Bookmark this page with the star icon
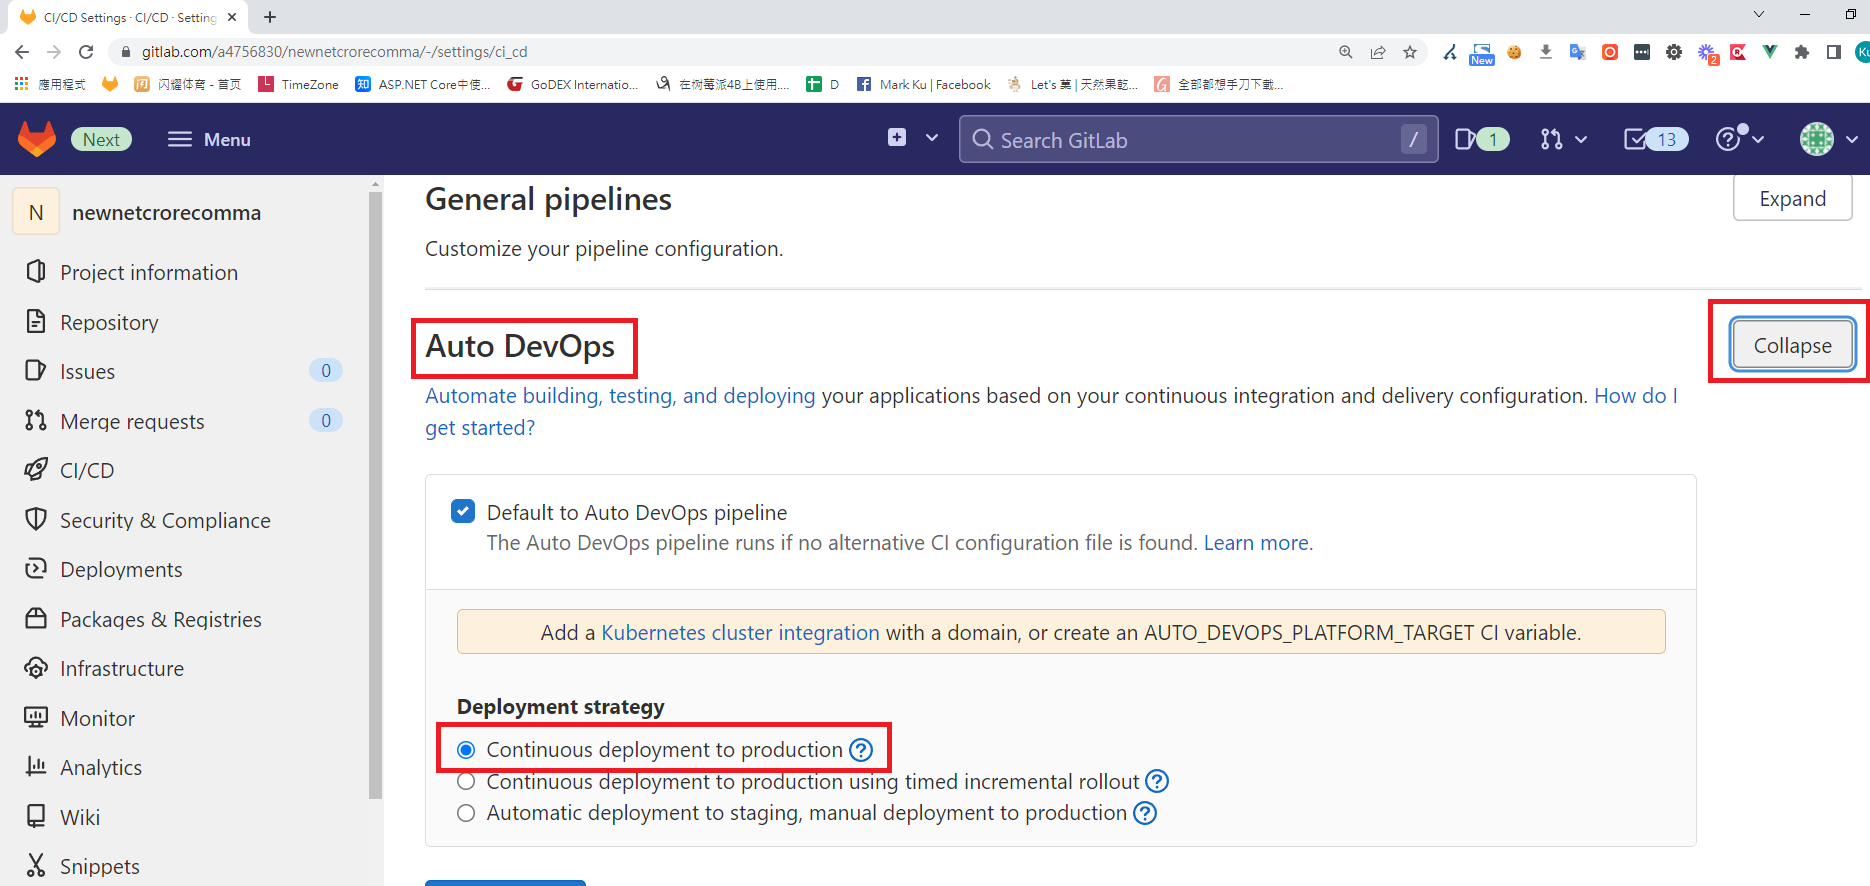Viewport: 1870px width, 886px height. coord(1410,52)
